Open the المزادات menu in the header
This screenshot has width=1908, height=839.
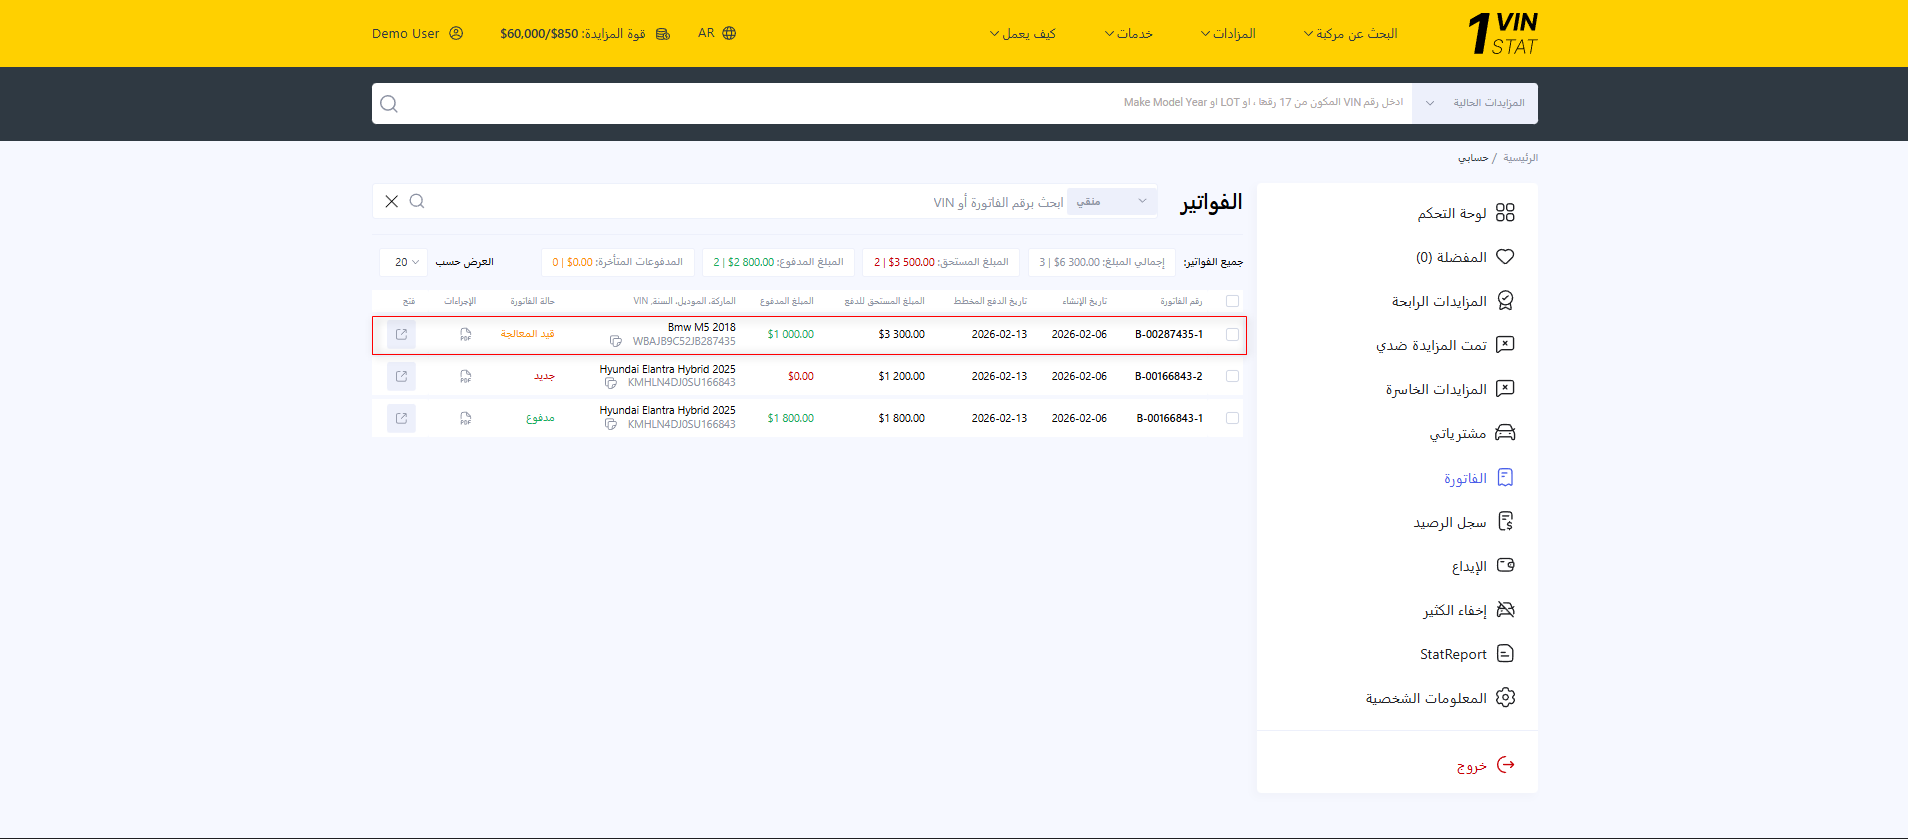pos(1228,34)
